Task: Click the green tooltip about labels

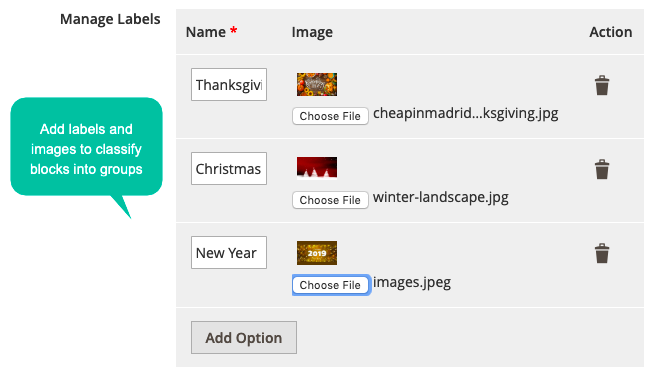Action: pyautogui.click(x=86, y=149)
